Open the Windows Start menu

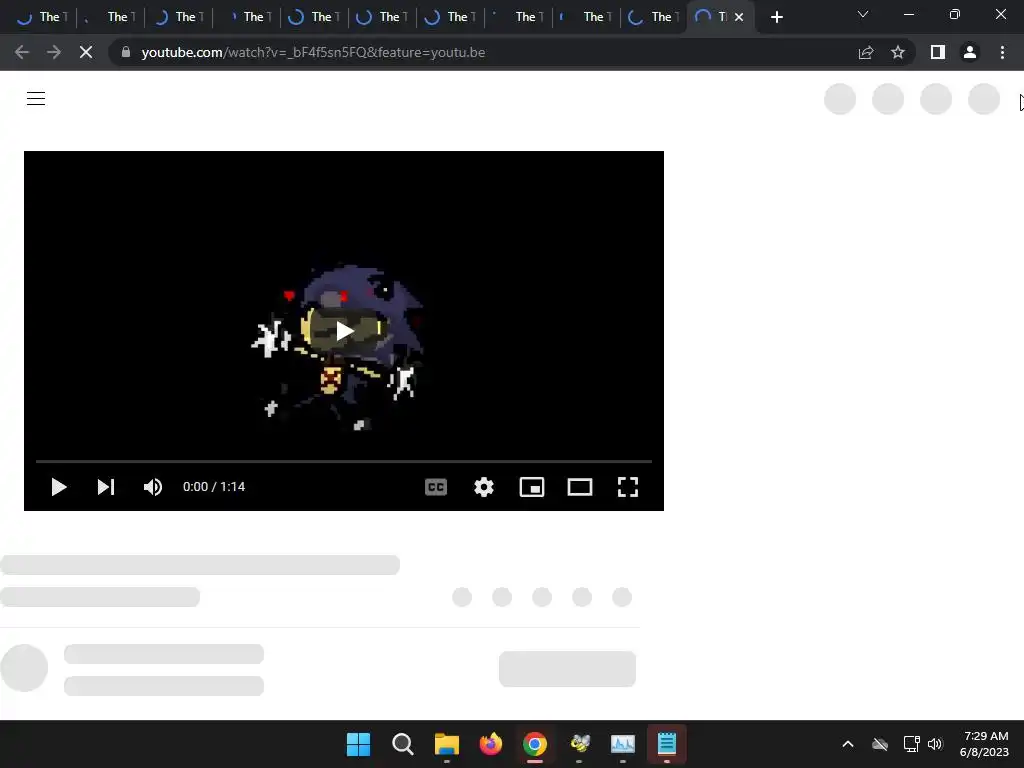359,744
